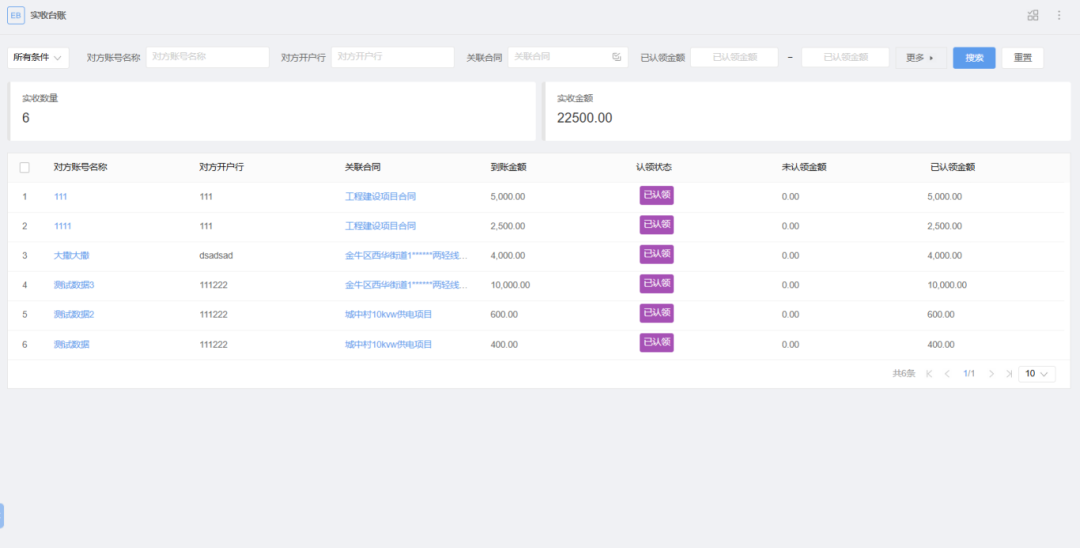Click 已认领 badge in row 6
The width and height of the screenshot is (1080, 548).
click(x=656, y=343)
